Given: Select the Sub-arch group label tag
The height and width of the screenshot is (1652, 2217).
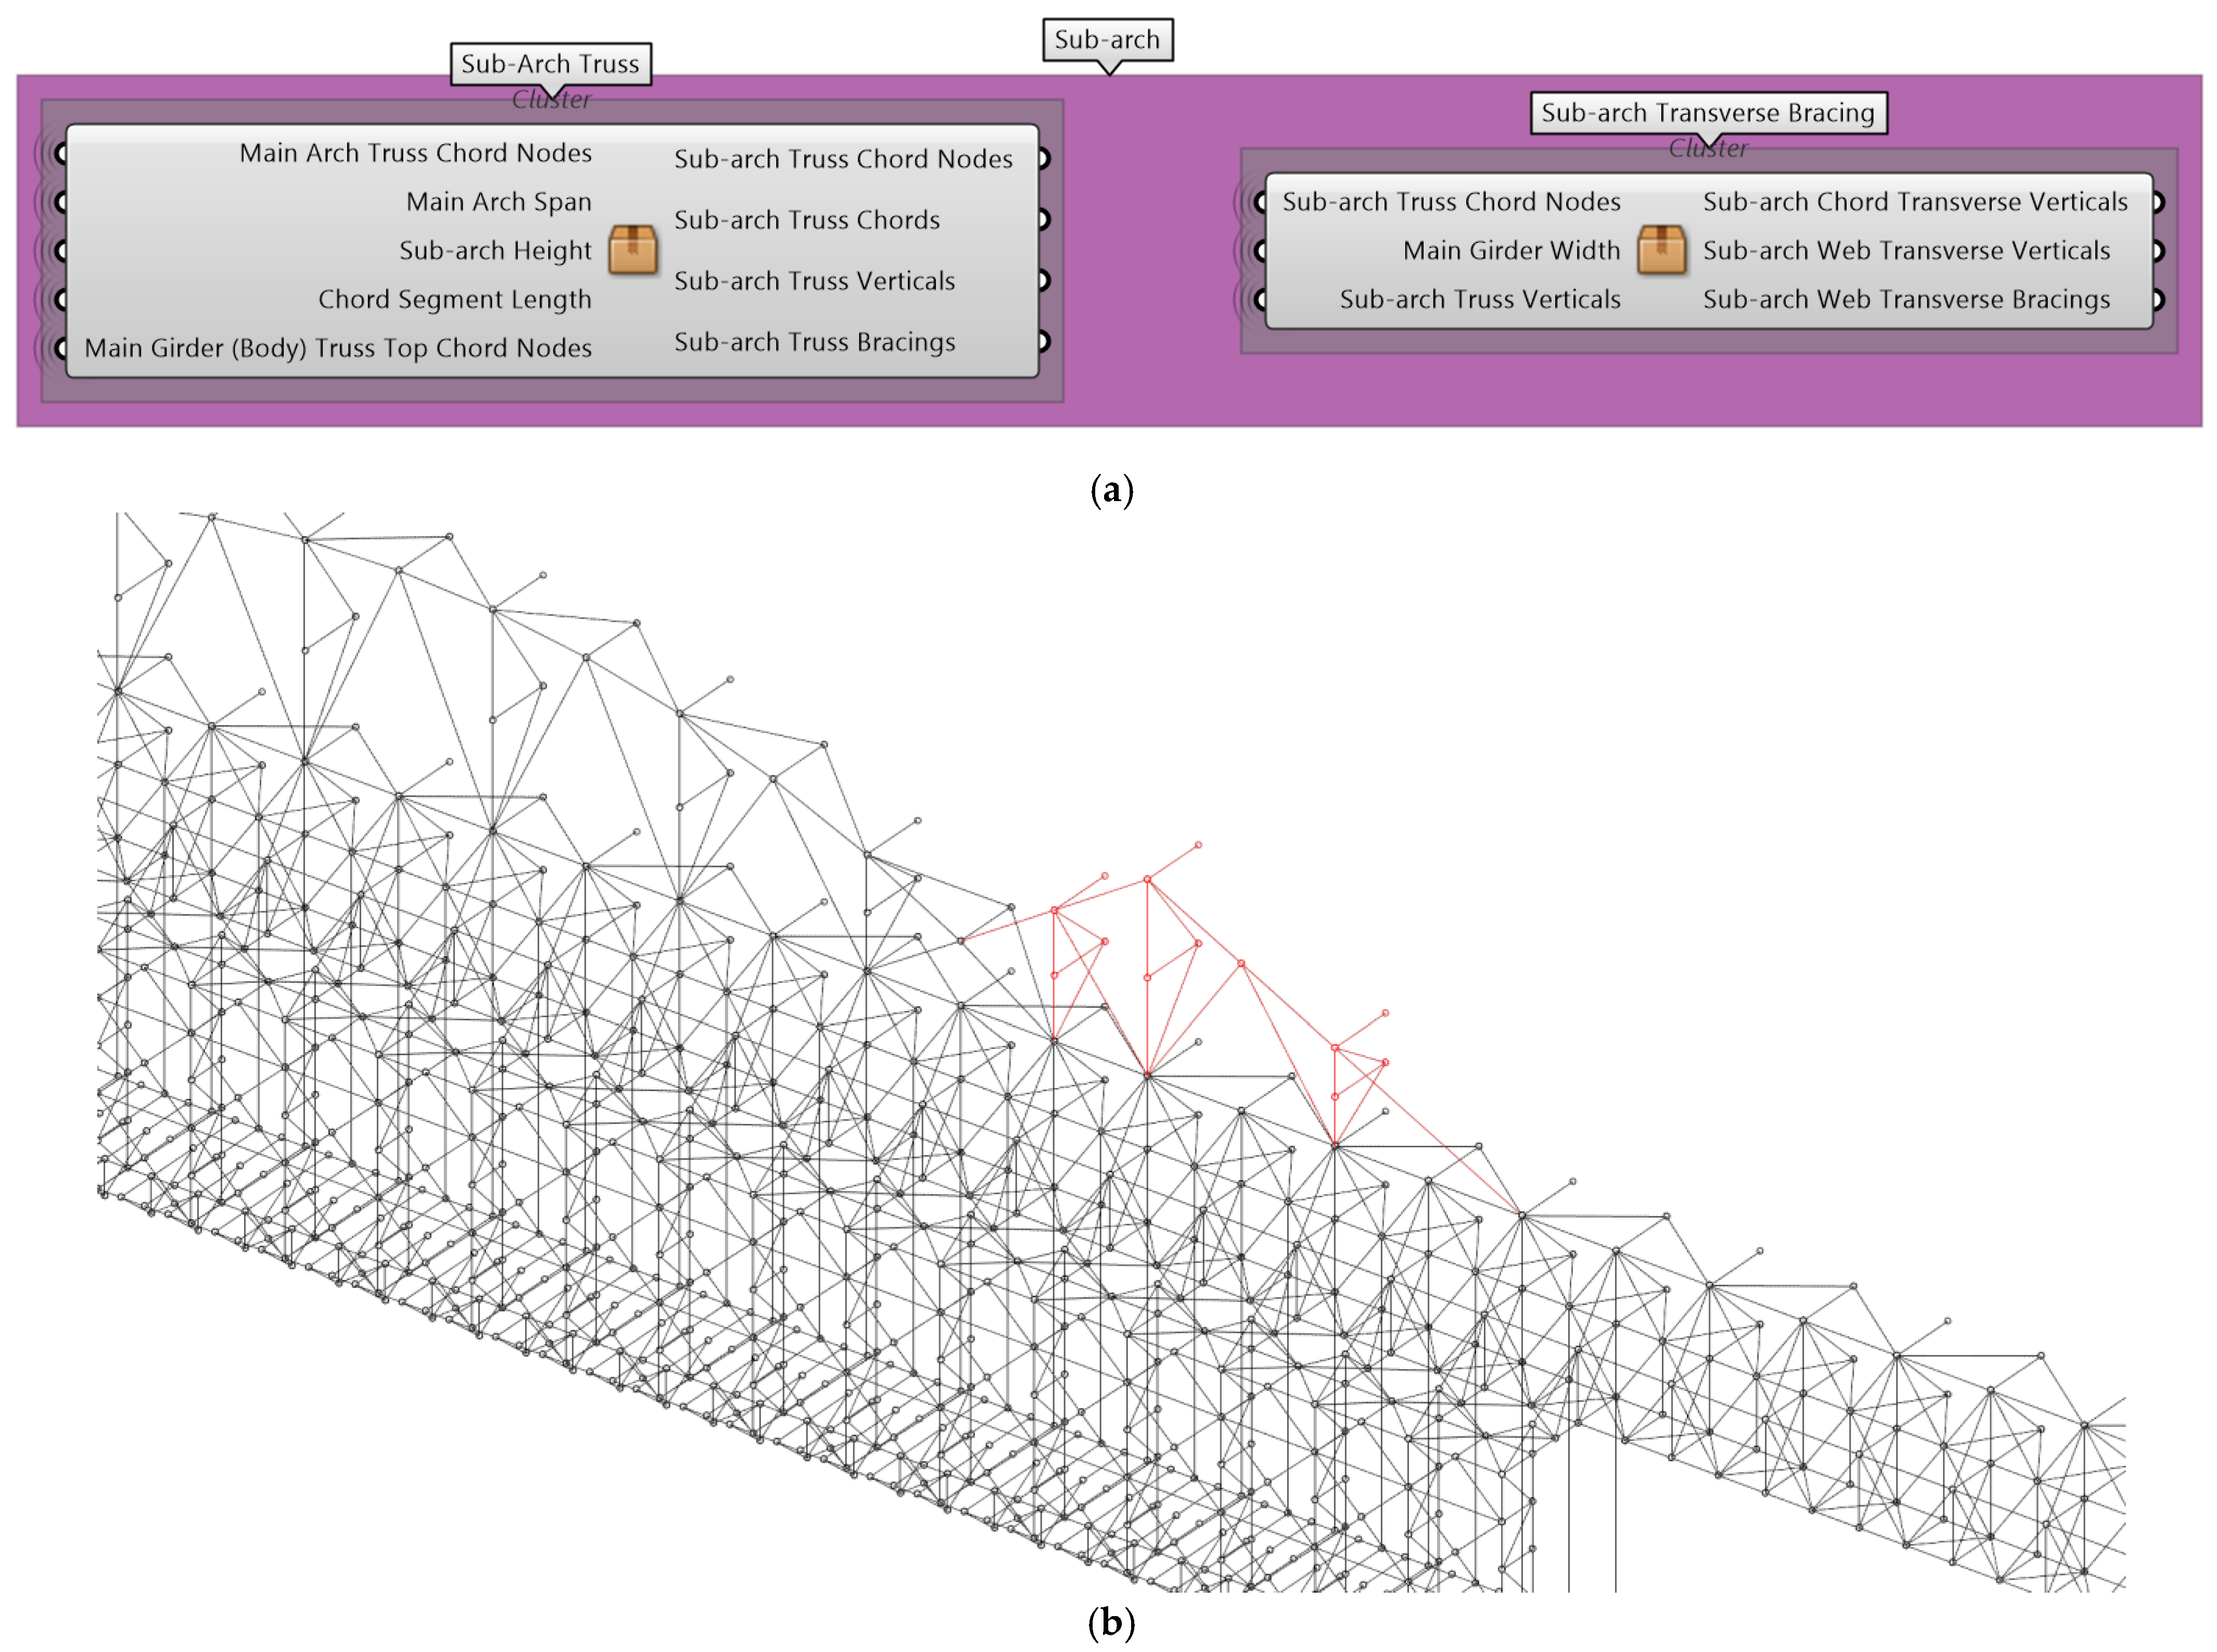Looking at the screenshot, I should click(x=1107, y=40).
